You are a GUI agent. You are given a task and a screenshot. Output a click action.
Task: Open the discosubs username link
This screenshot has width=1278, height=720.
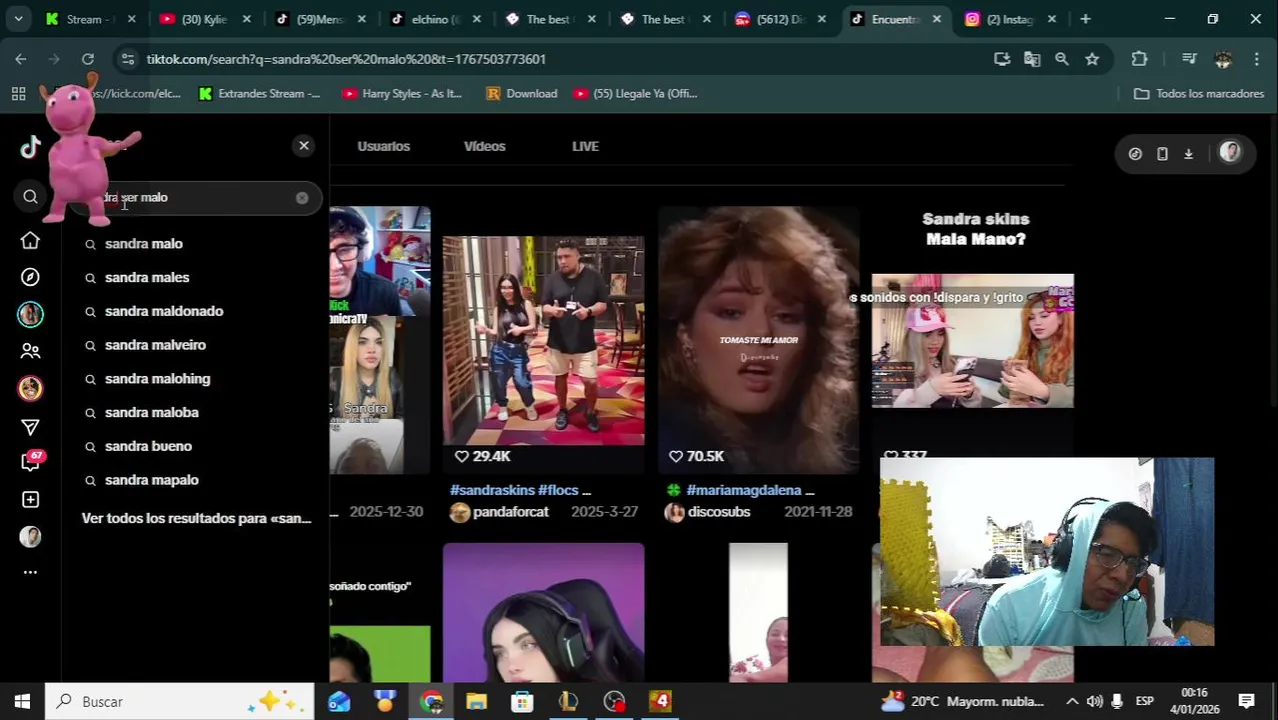coord(719,512)
